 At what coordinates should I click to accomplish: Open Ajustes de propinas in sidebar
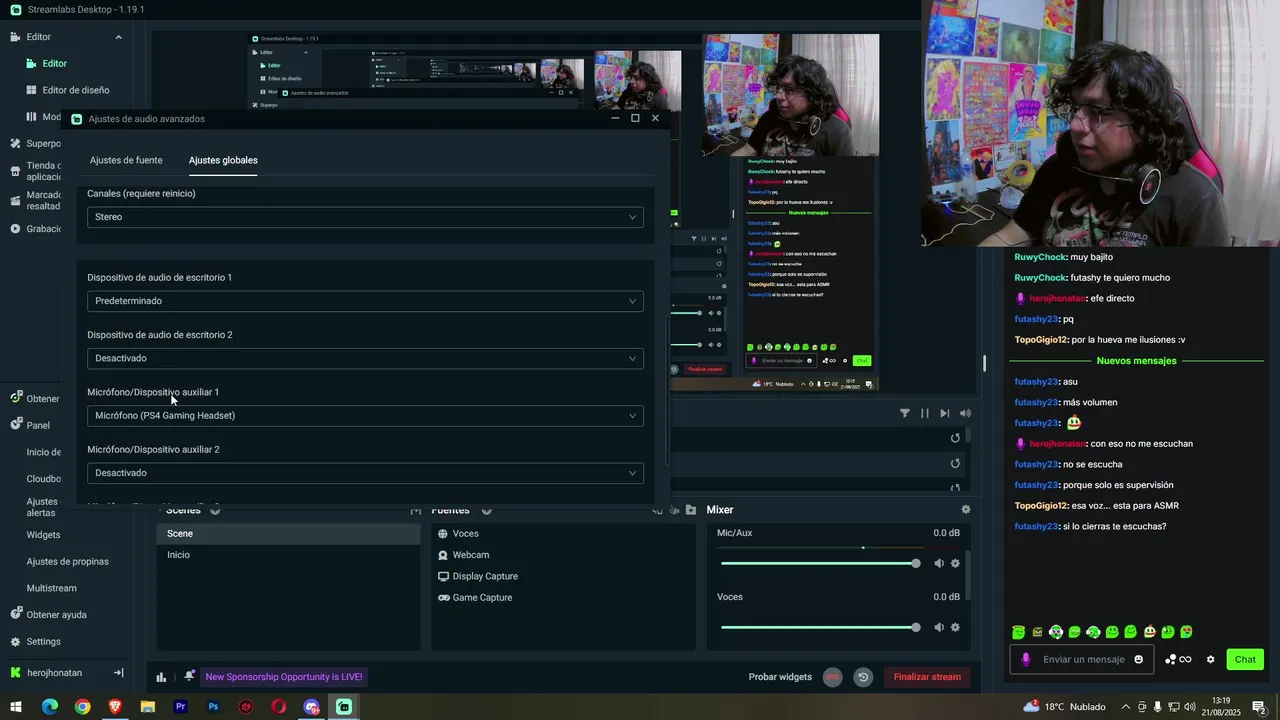67,562
